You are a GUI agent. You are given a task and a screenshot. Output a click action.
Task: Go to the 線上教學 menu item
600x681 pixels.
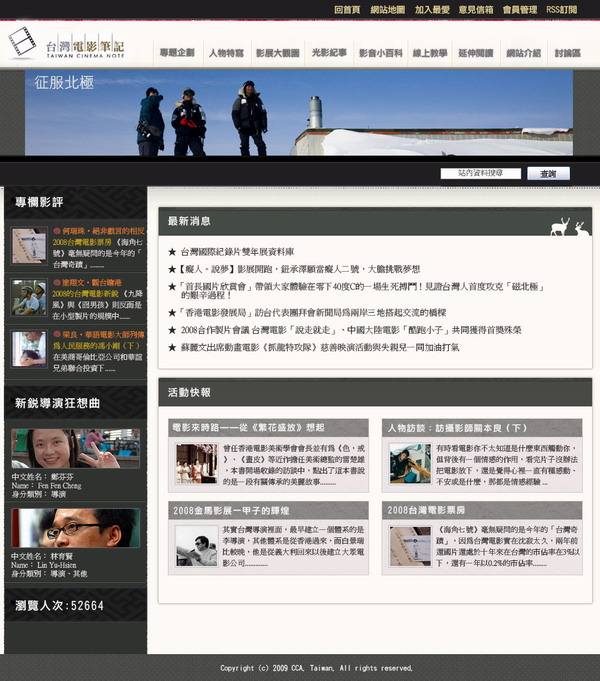point(430,52)
